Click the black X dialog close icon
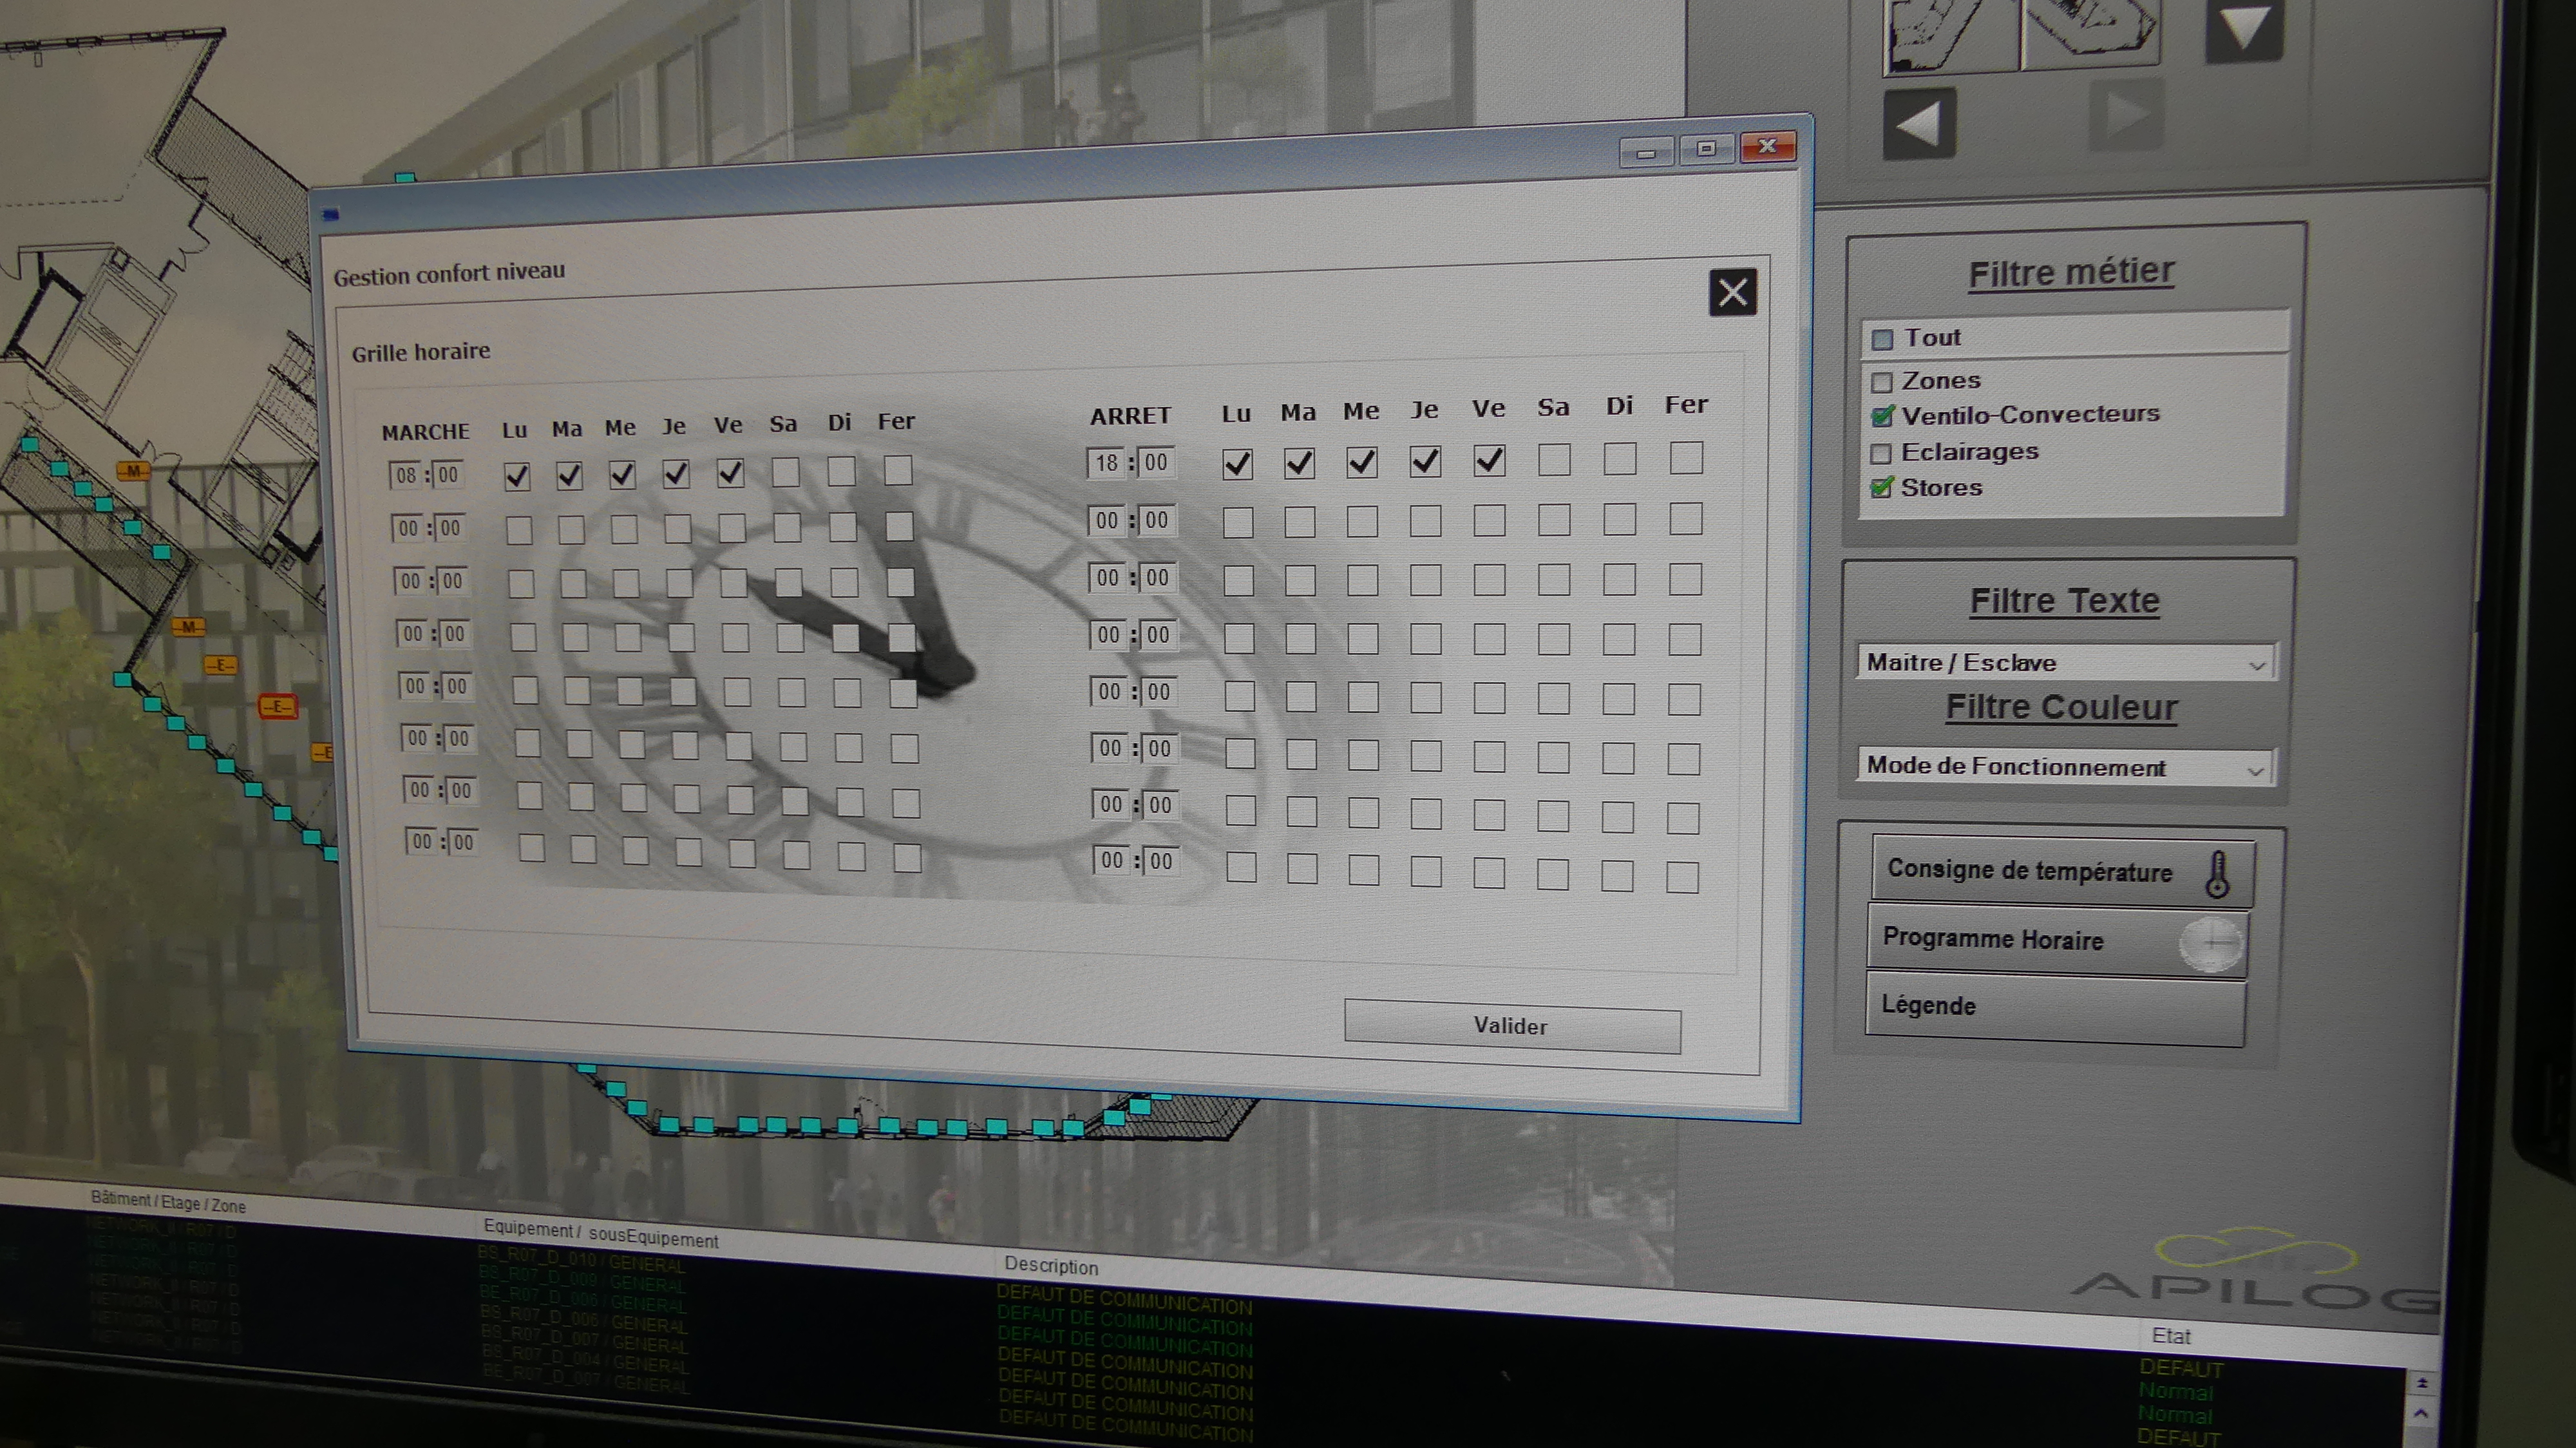Screen dimensions: 2576x1448 click(1732, 292)
